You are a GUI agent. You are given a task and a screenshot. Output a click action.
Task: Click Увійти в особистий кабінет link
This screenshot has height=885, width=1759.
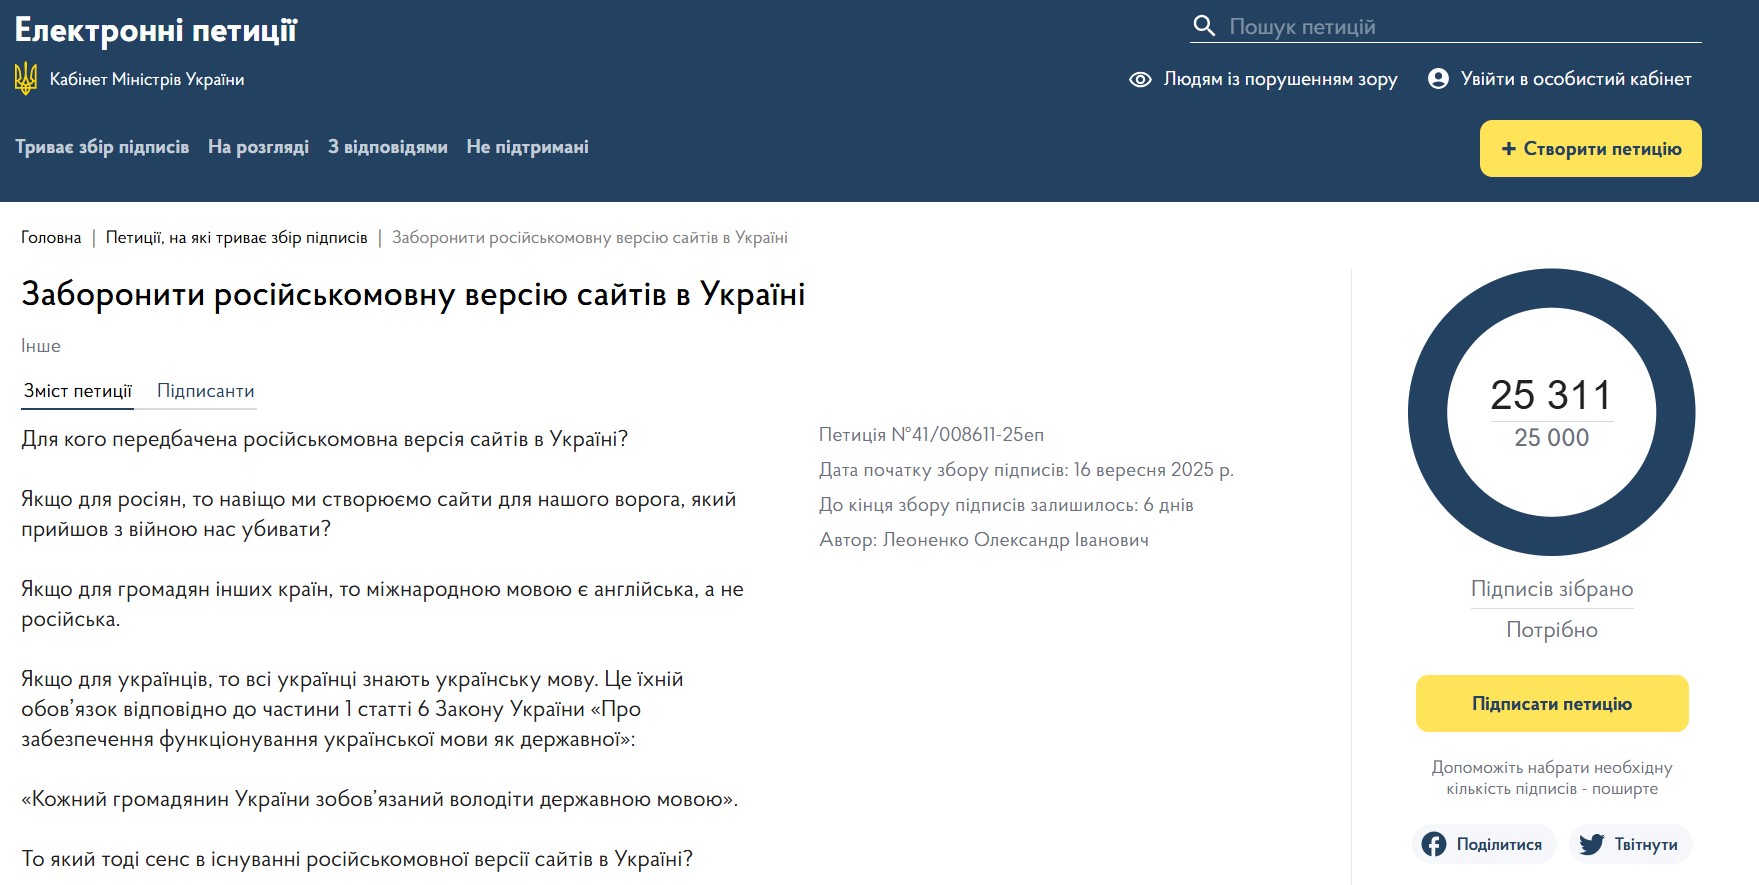pyautogui.click(x=1575, y=79)
